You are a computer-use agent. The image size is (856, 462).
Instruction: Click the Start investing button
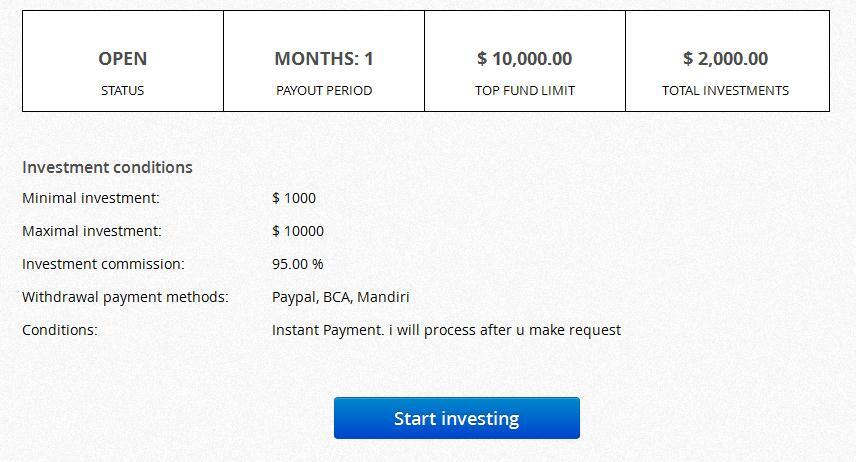click(456, 418)
